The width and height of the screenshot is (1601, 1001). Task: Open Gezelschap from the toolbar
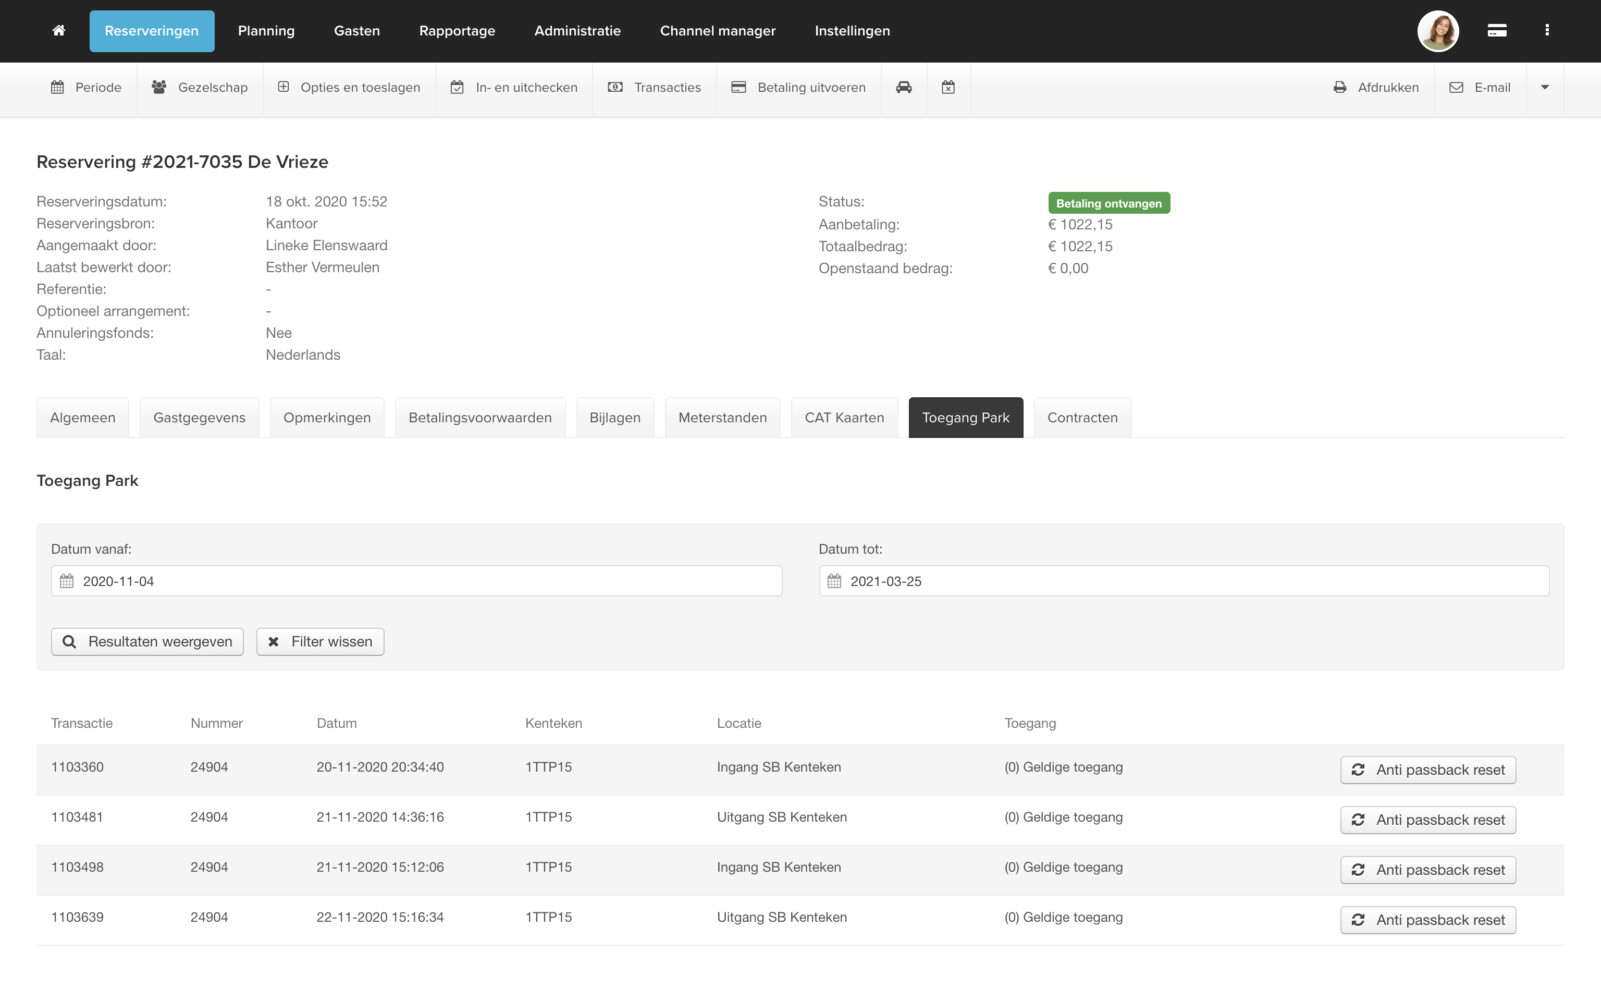[x=200, y=88]
